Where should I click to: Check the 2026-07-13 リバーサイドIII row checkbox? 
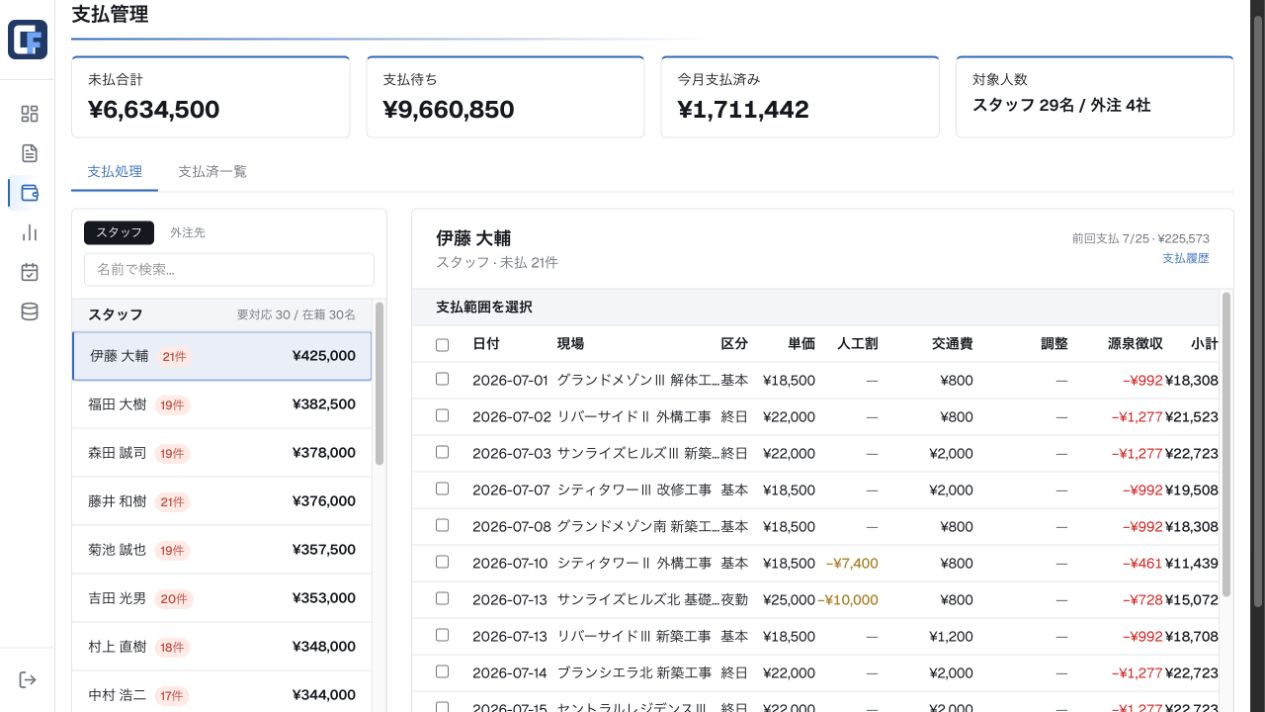(442, 635)
